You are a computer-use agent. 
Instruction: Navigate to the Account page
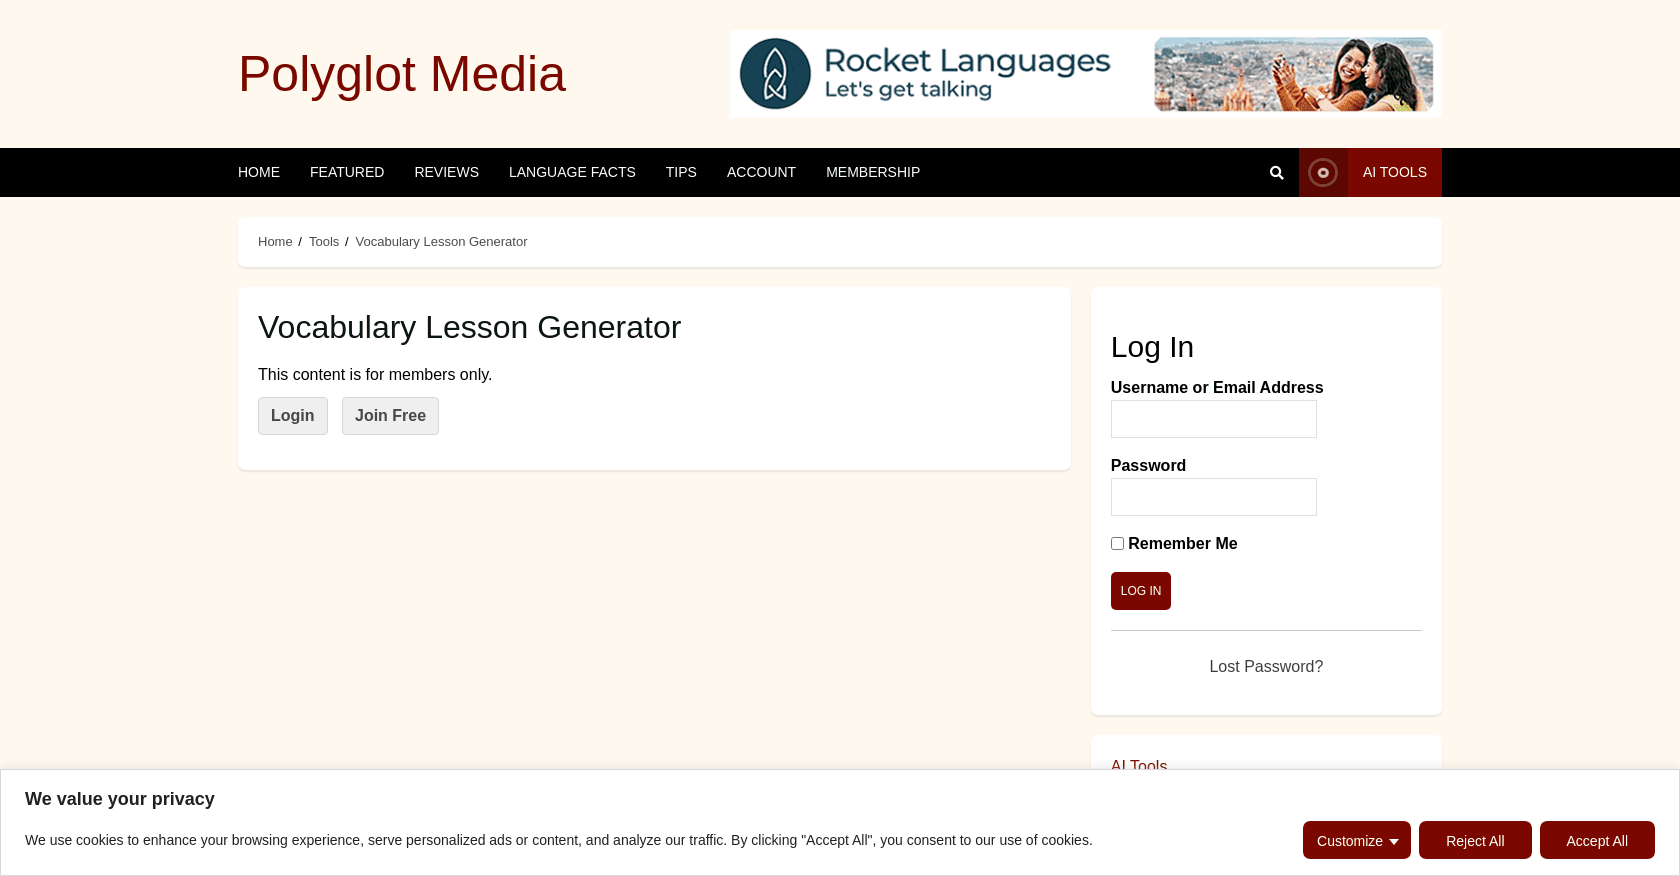(761, 172)
